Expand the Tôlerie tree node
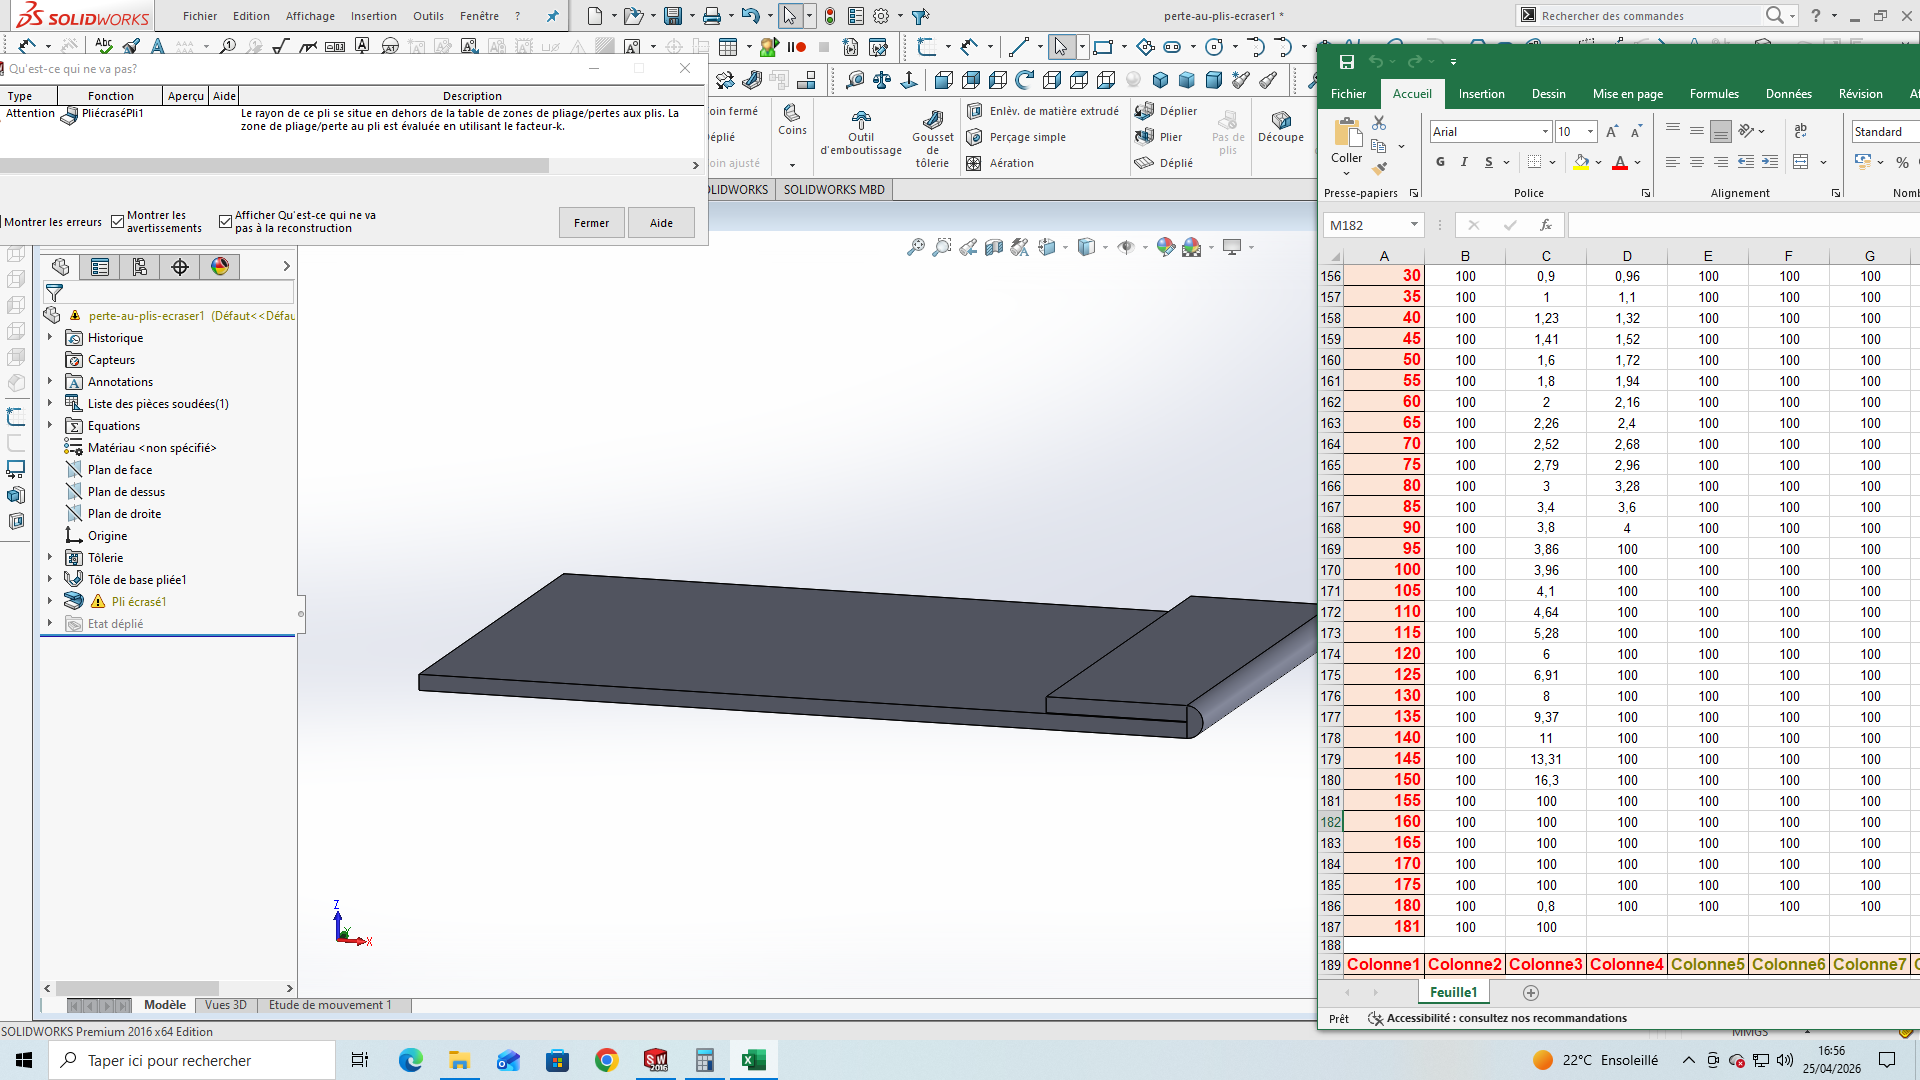 (50, 557)
